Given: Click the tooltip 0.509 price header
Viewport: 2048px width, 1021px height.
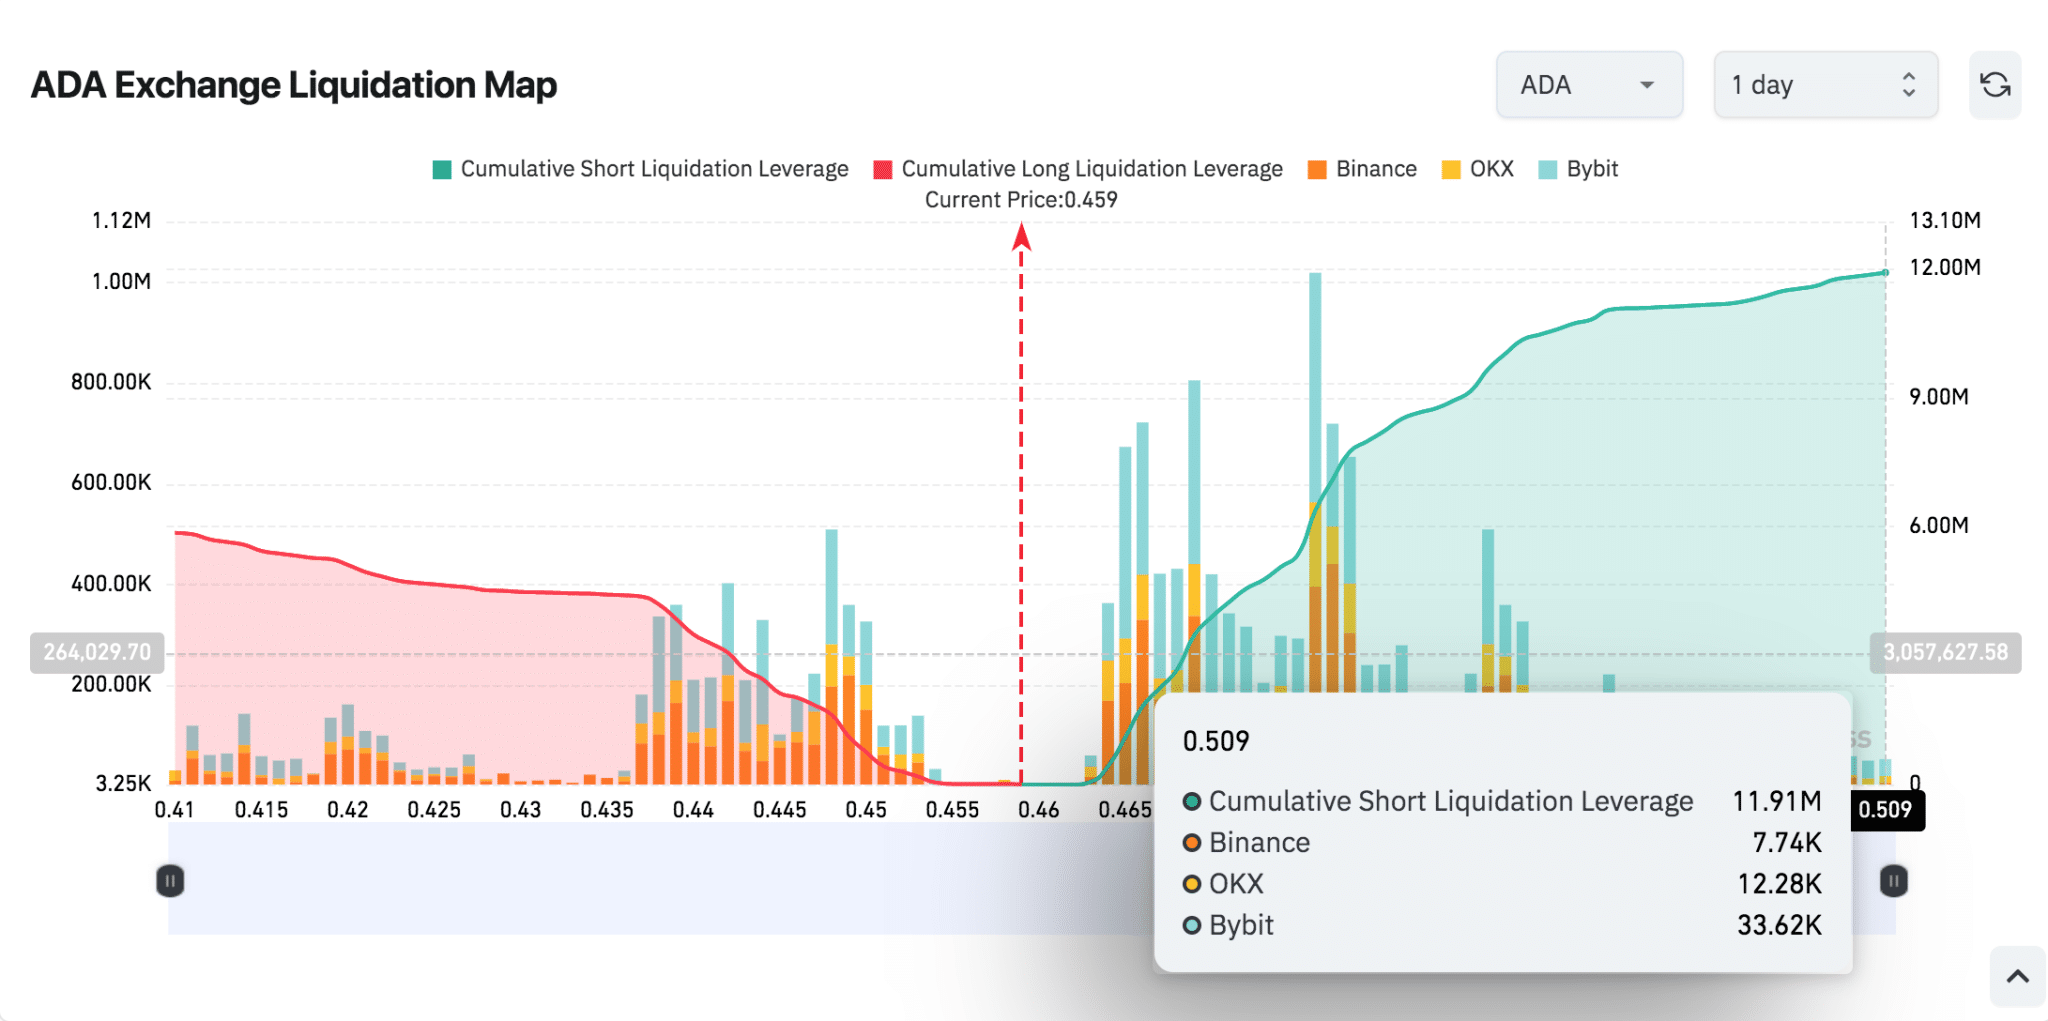Looking at the screenshot, I should click(1216, 741).
